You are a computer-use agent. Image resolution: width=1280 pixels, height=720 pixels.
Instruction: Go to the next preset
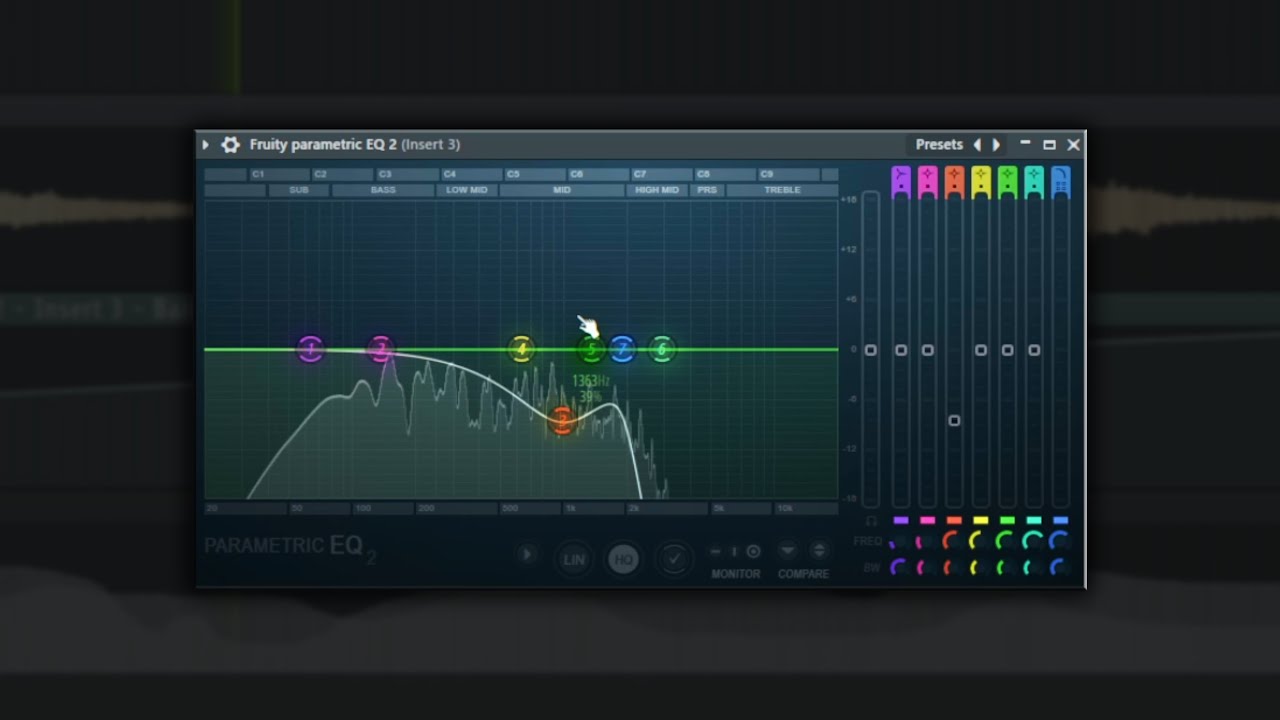point(996,145)
